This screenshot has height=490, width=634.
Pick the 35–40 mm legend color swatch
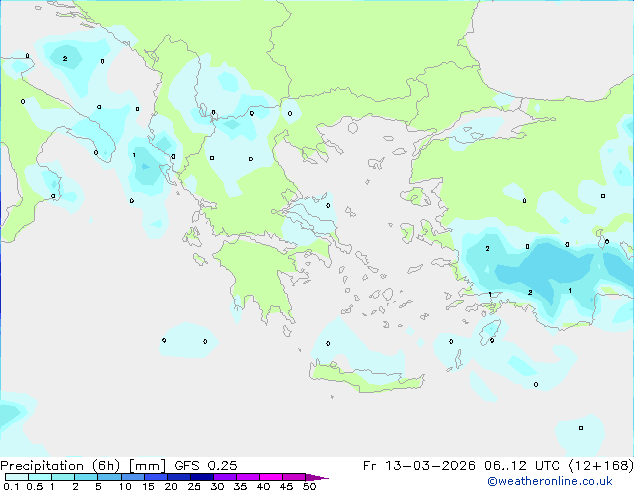tap(247, 477)
